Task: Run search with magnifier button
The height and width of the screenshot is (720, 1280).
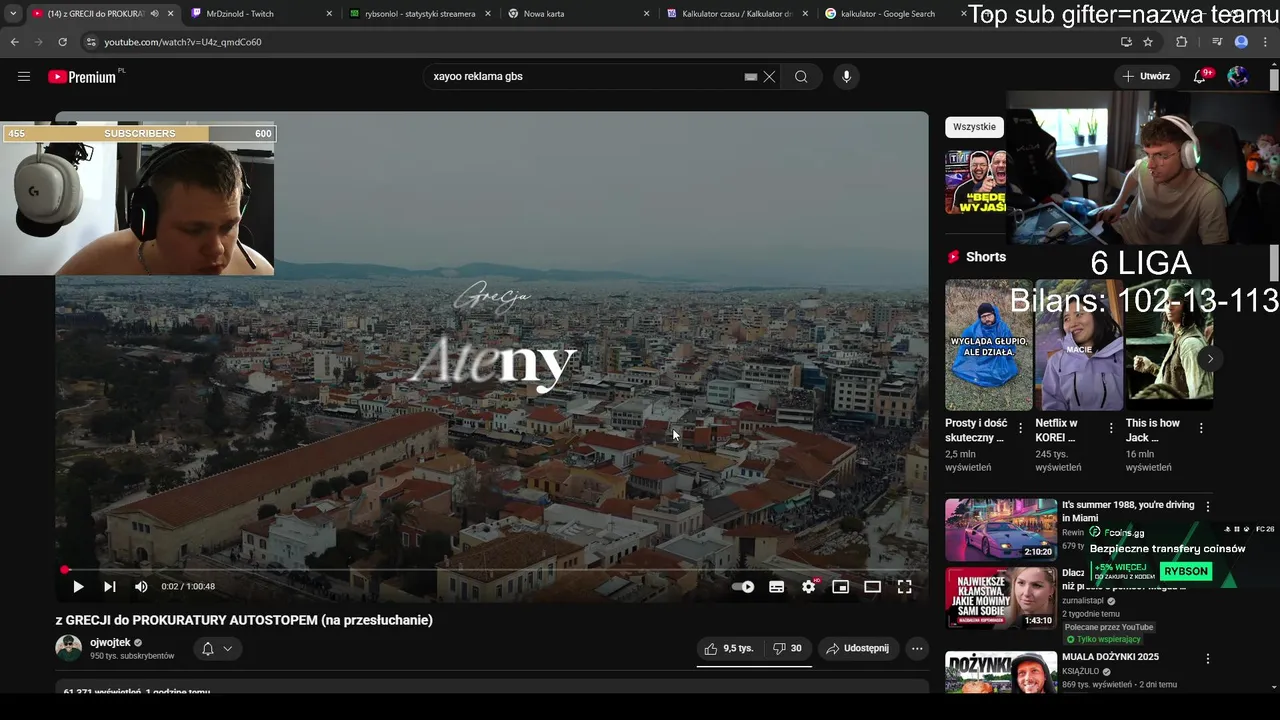Action: click(801, 77)
